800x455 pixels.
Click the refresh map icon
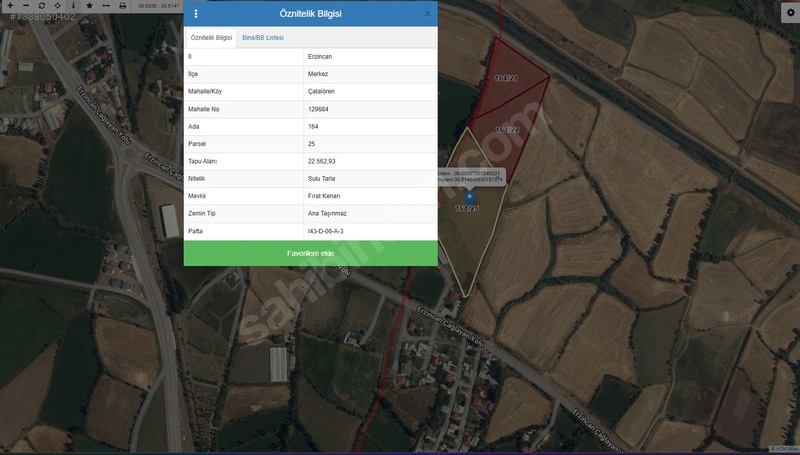click(x=42, y=6)
